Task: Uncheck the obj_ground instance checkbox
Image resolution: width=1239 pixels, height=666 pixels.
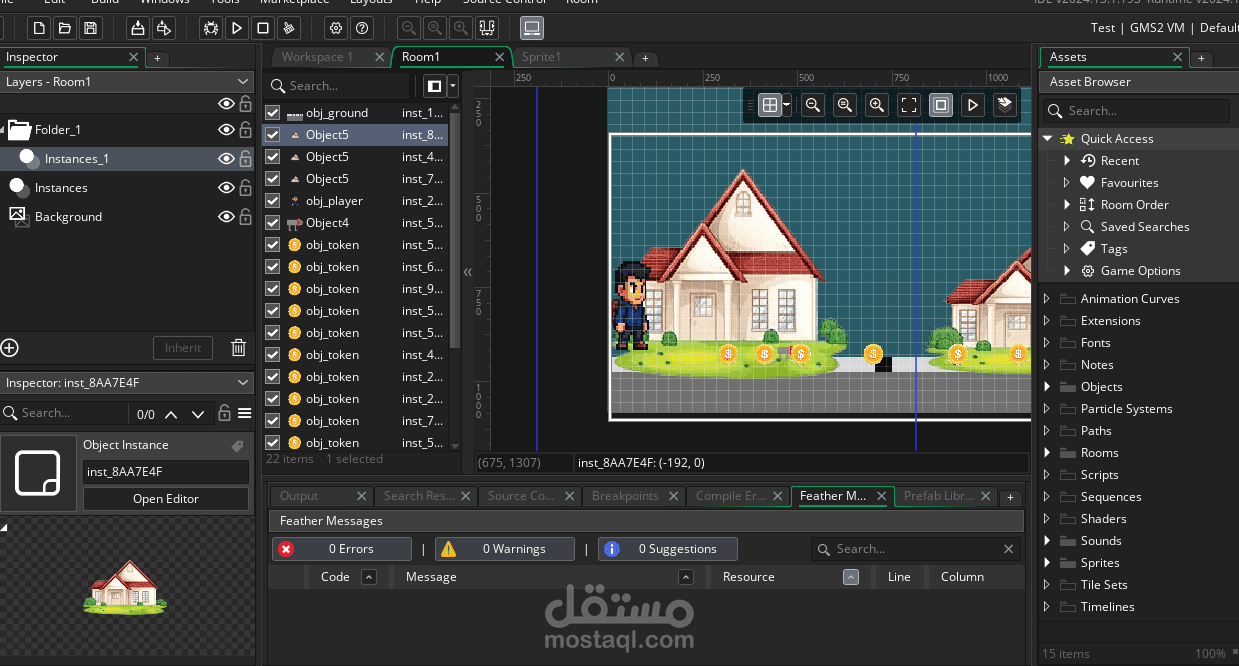Action: pyautogui.click(x=273, y=113)
